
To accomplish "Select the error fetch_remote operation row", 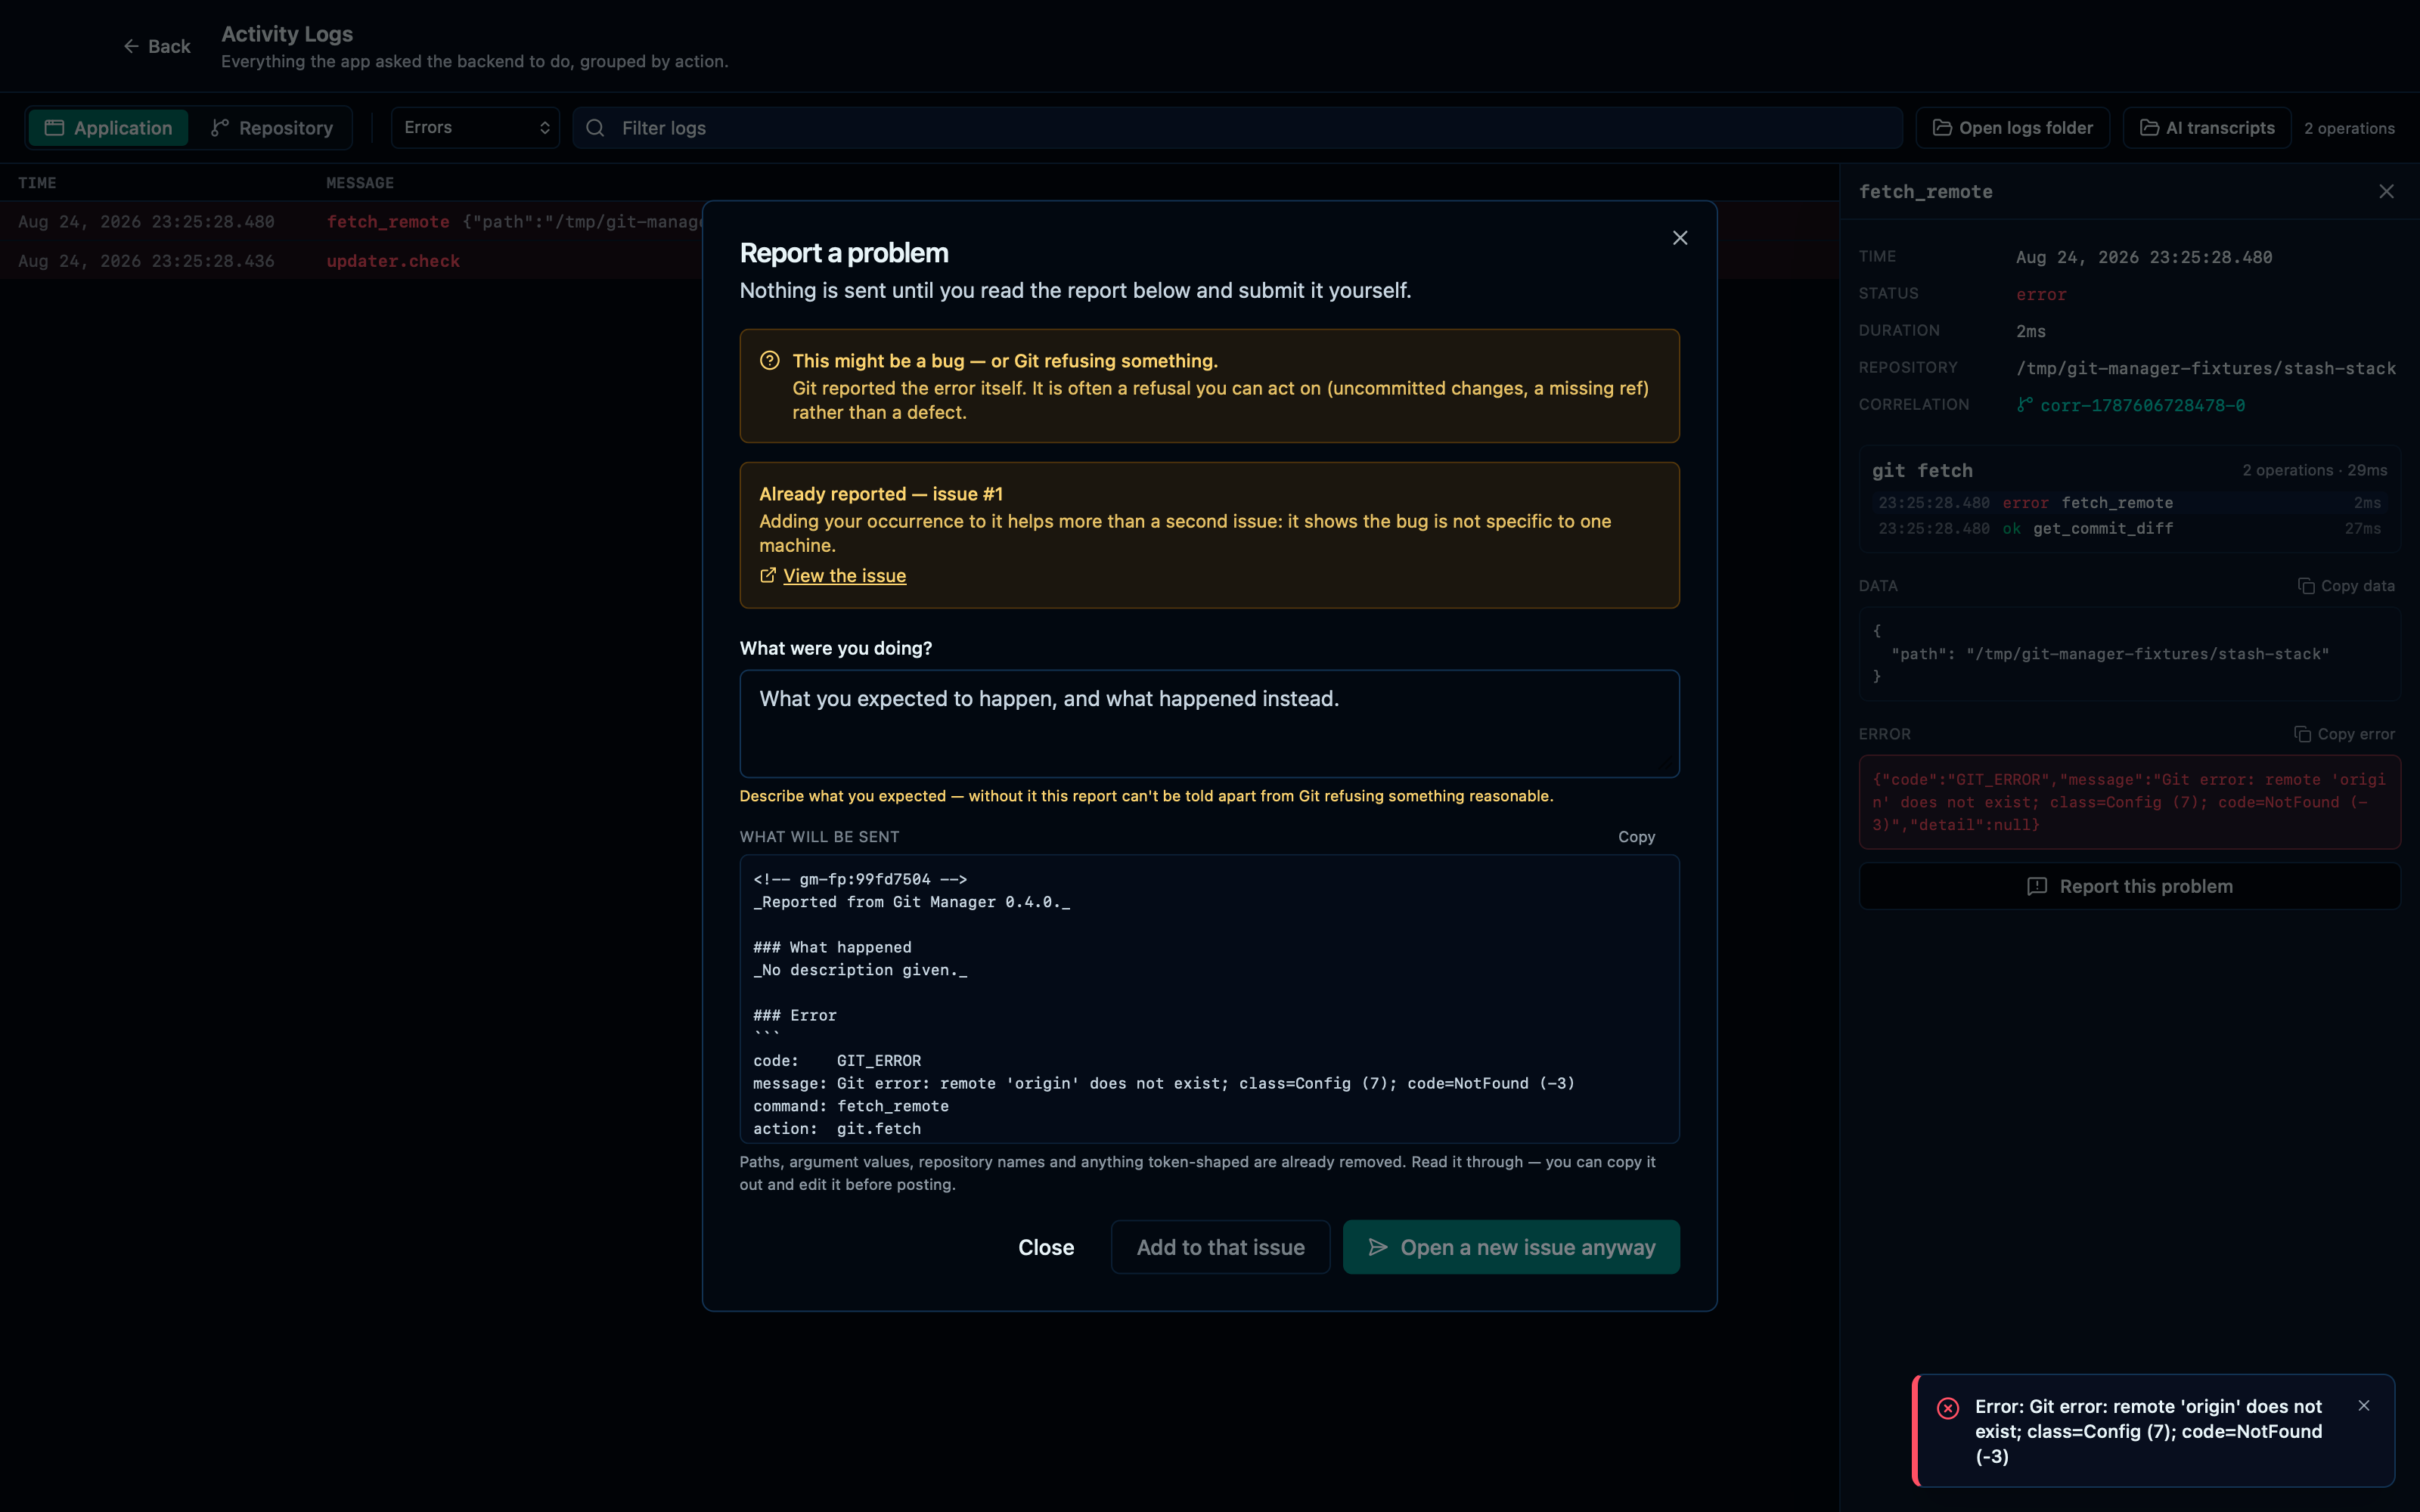I will (2129, 503).
